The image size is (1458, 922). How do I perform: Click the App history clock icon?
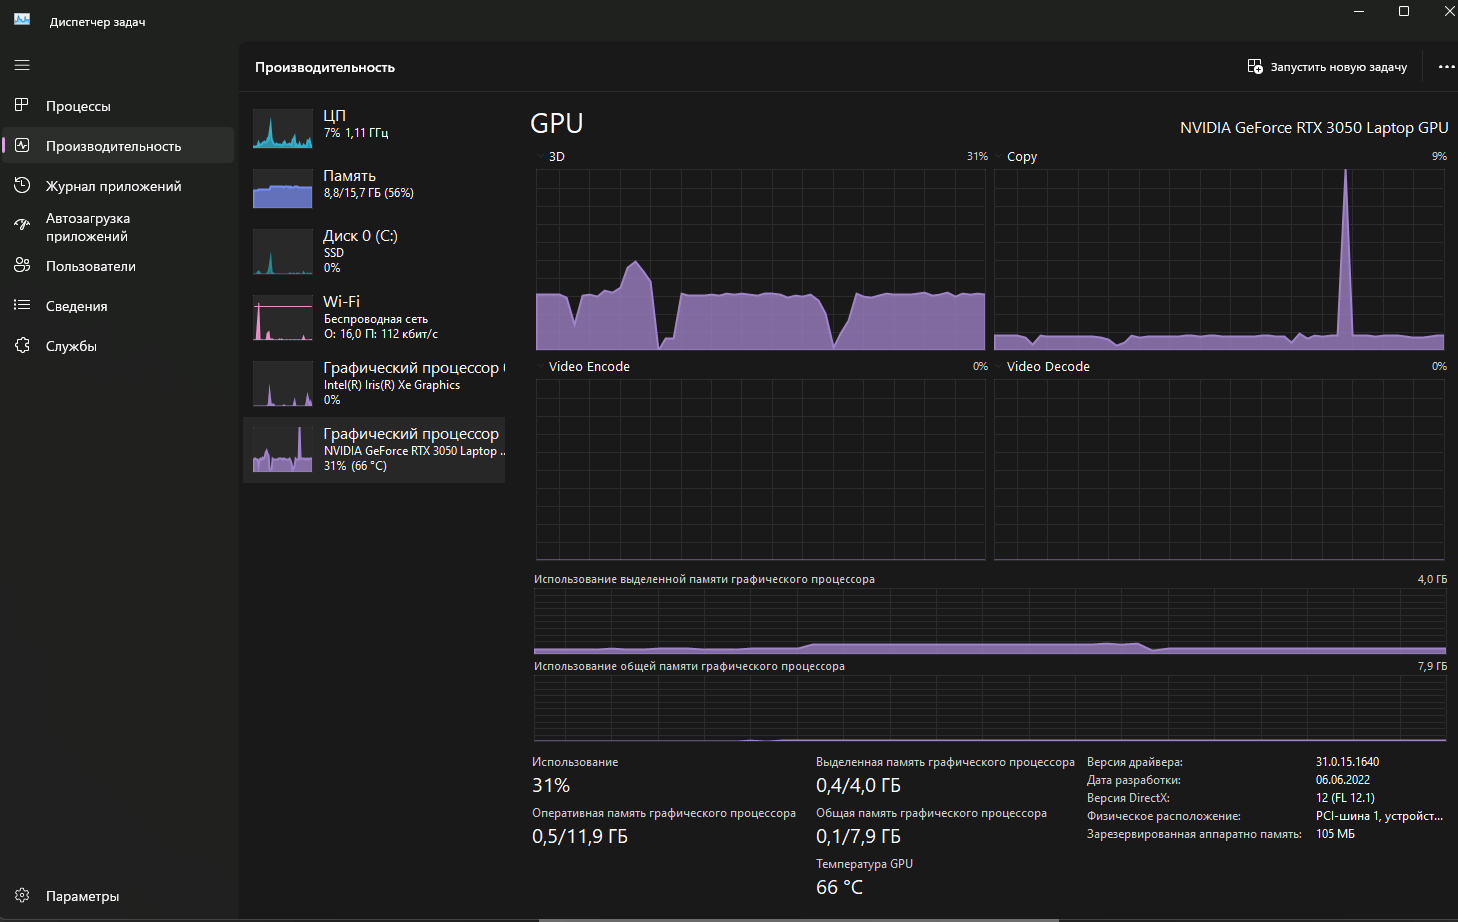coord(22,185)
